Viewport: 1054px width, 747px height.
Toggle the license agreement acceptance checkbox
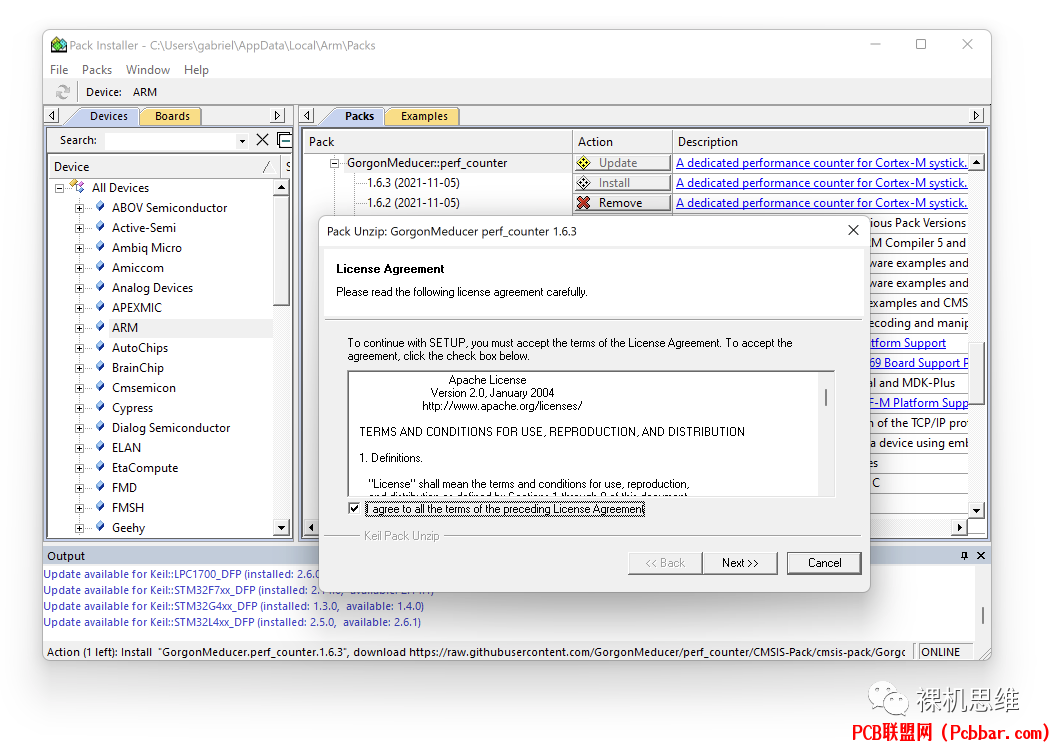point(354,508)
